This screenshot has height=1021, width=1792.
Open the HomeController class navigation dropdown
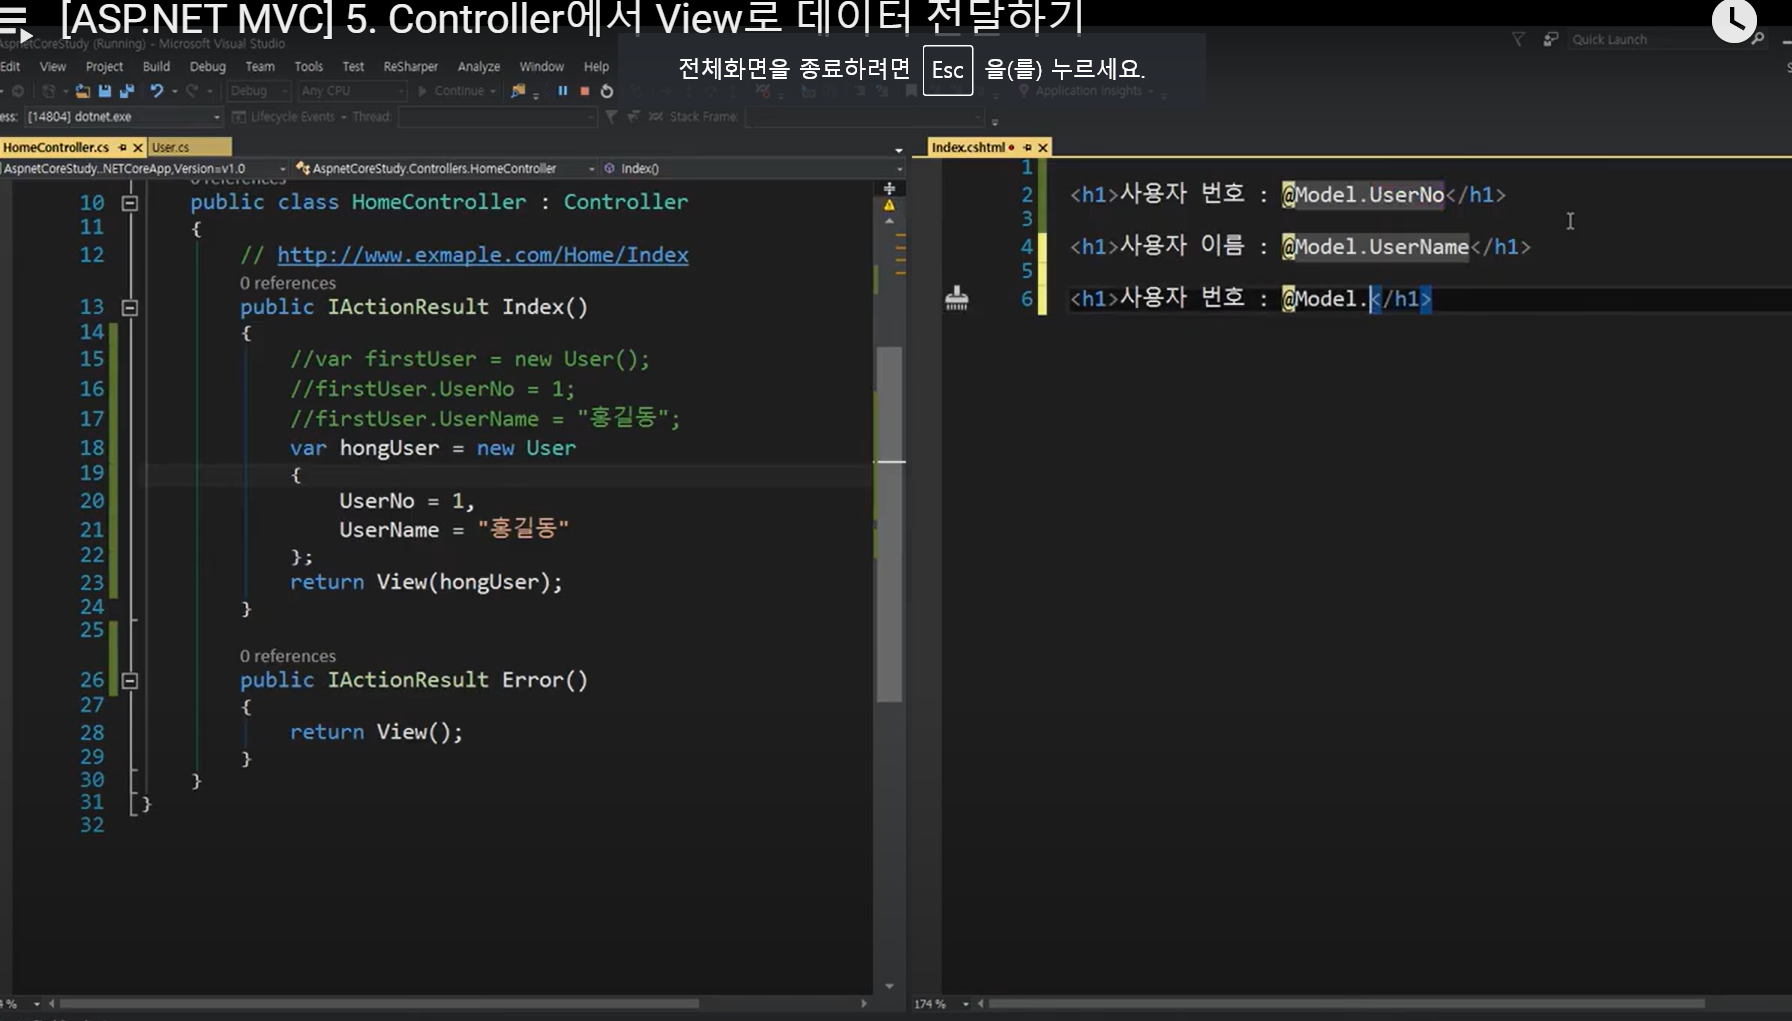click(445, 168)
